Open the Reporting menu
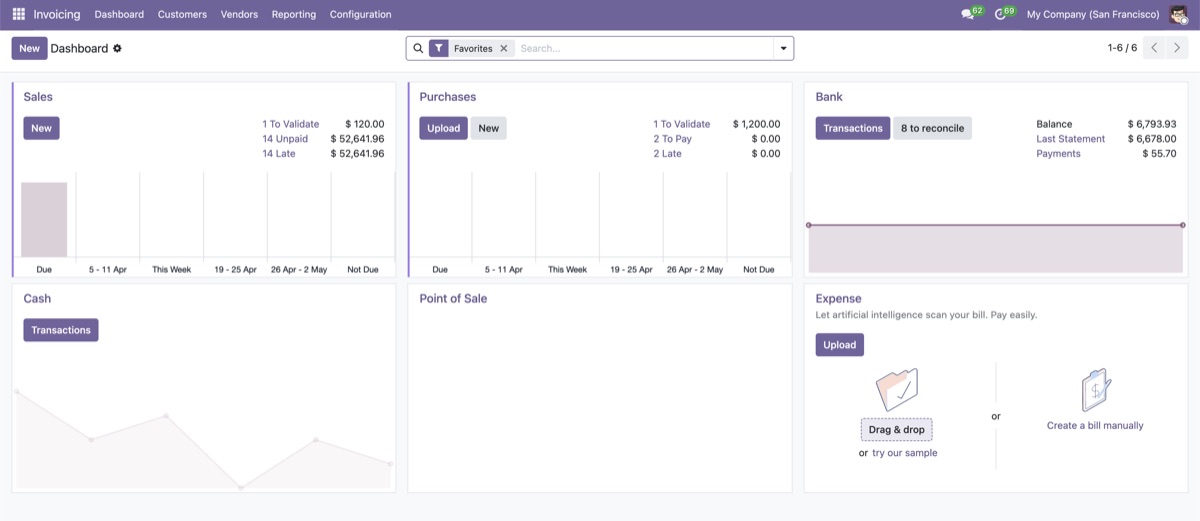This screenshot has height=521, width=1200. click(294, 15)
